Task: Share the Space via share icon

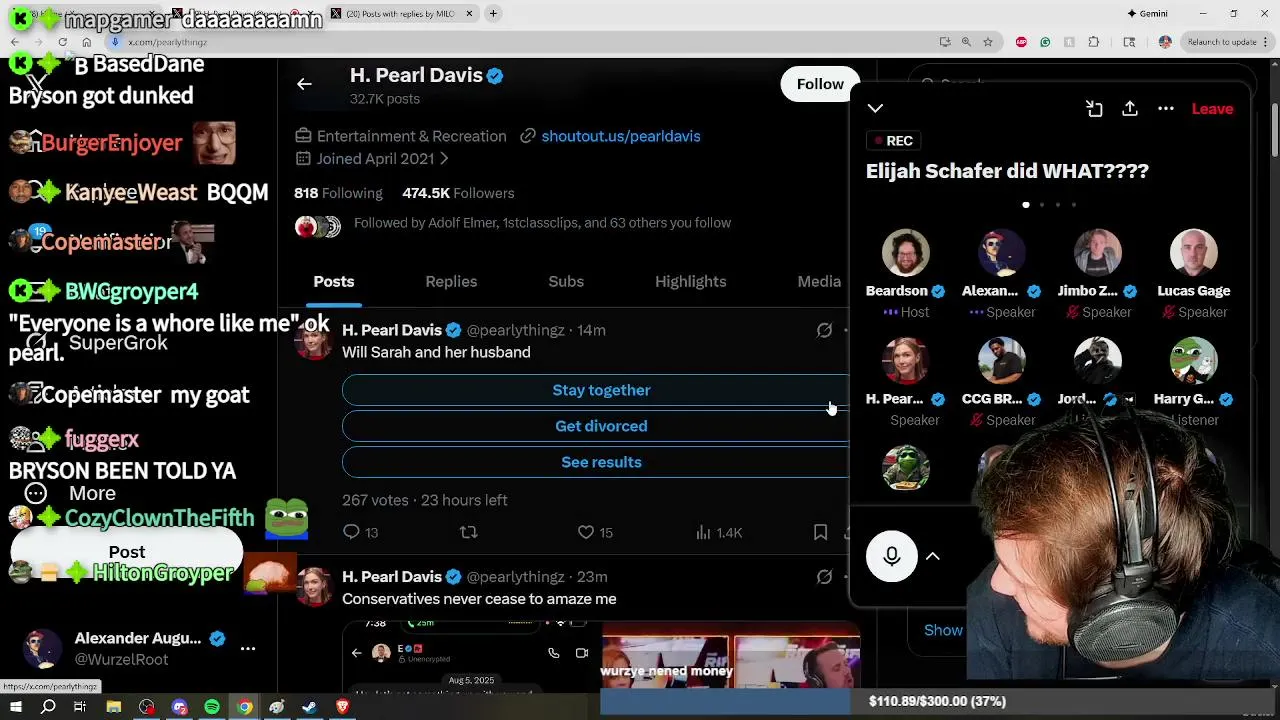Action: pos(1130,108)
